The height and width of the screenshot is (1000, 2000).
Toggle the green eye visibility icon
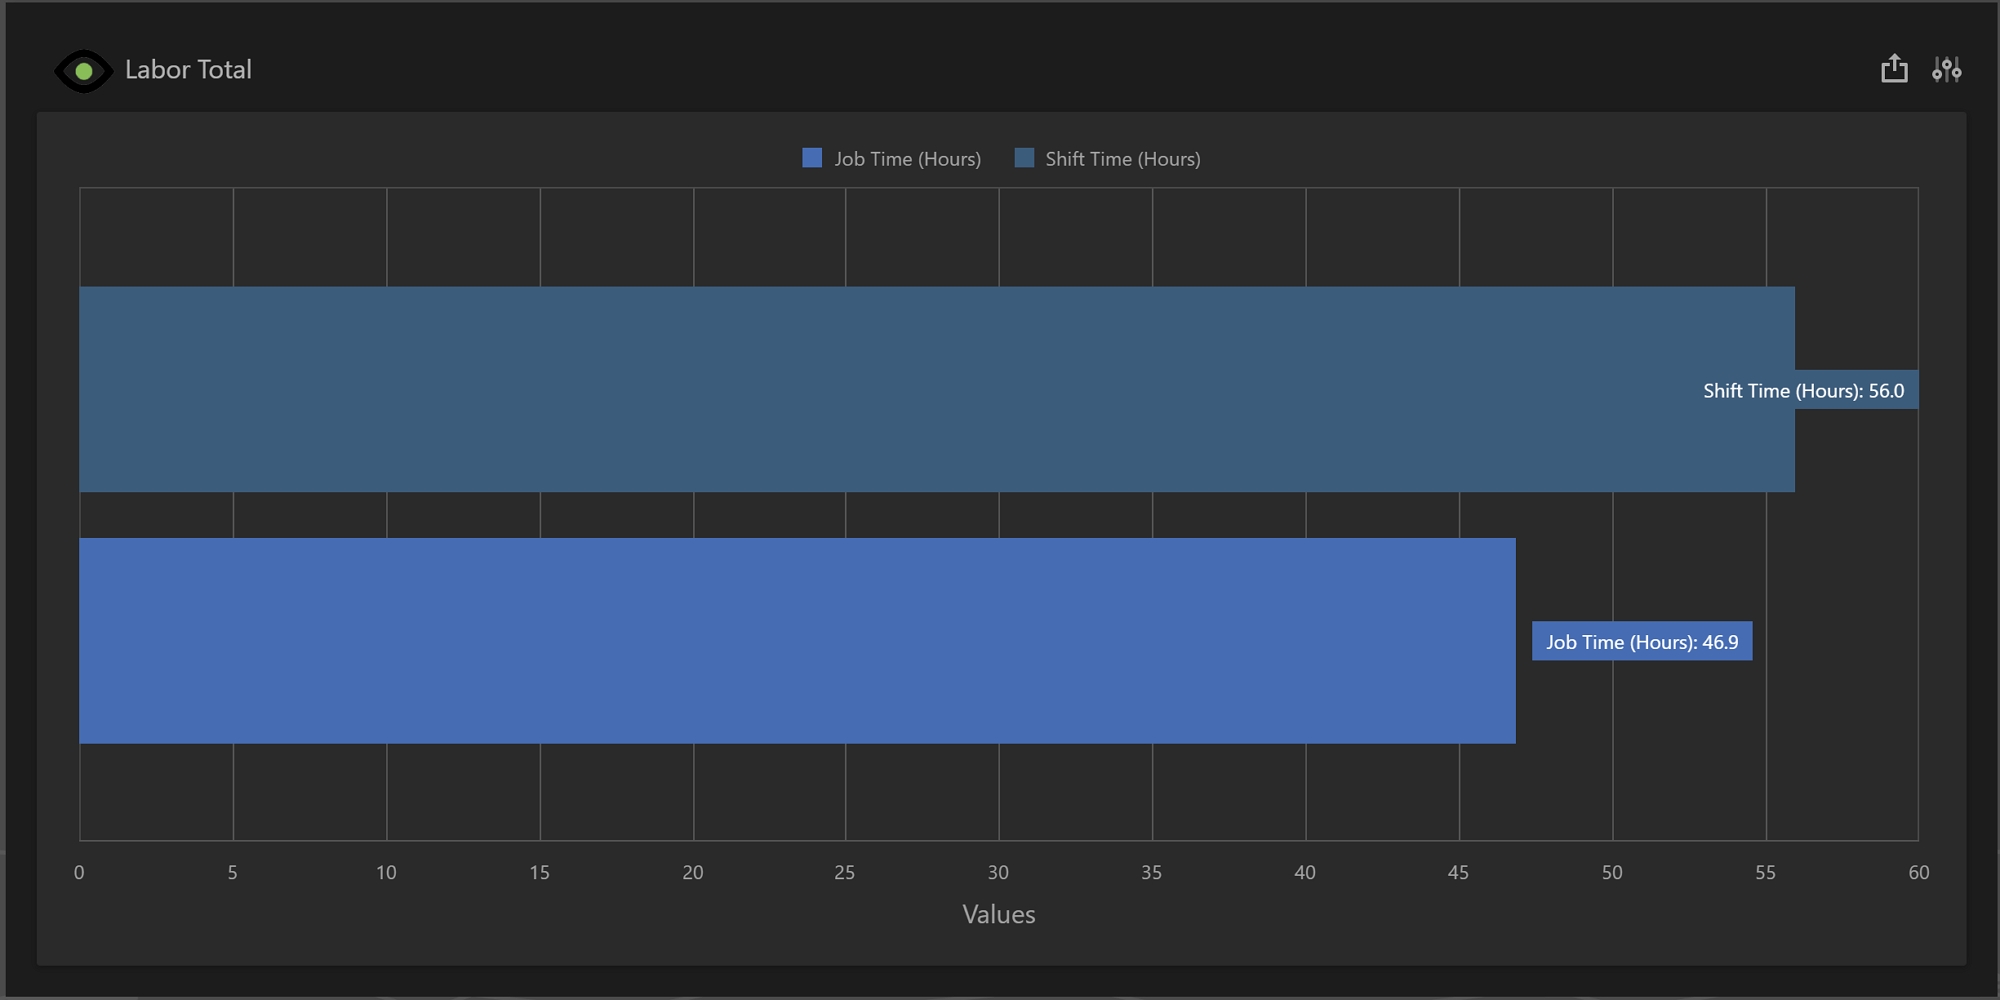coord(84,71)
